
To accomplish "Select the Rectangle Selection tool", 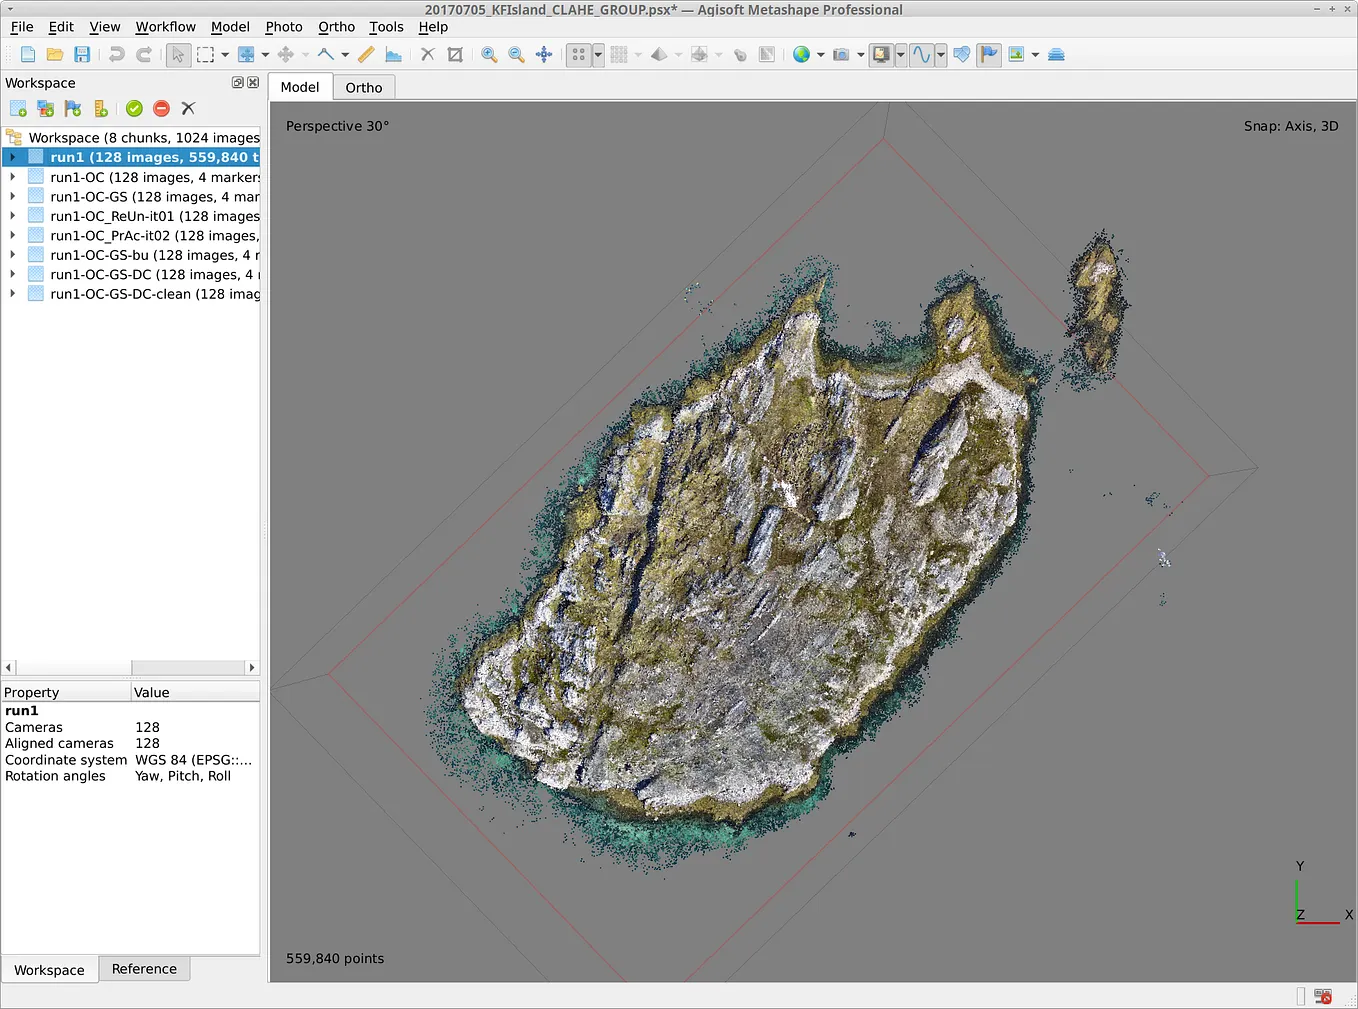I will pyautogui.click(x=206, y=55).
